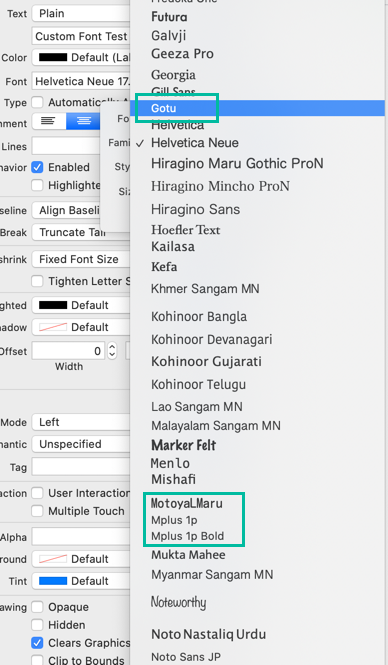Click the Font Helvetica Neue field
The width and height of the screenshot is (388, 665).
pos(81,81)
